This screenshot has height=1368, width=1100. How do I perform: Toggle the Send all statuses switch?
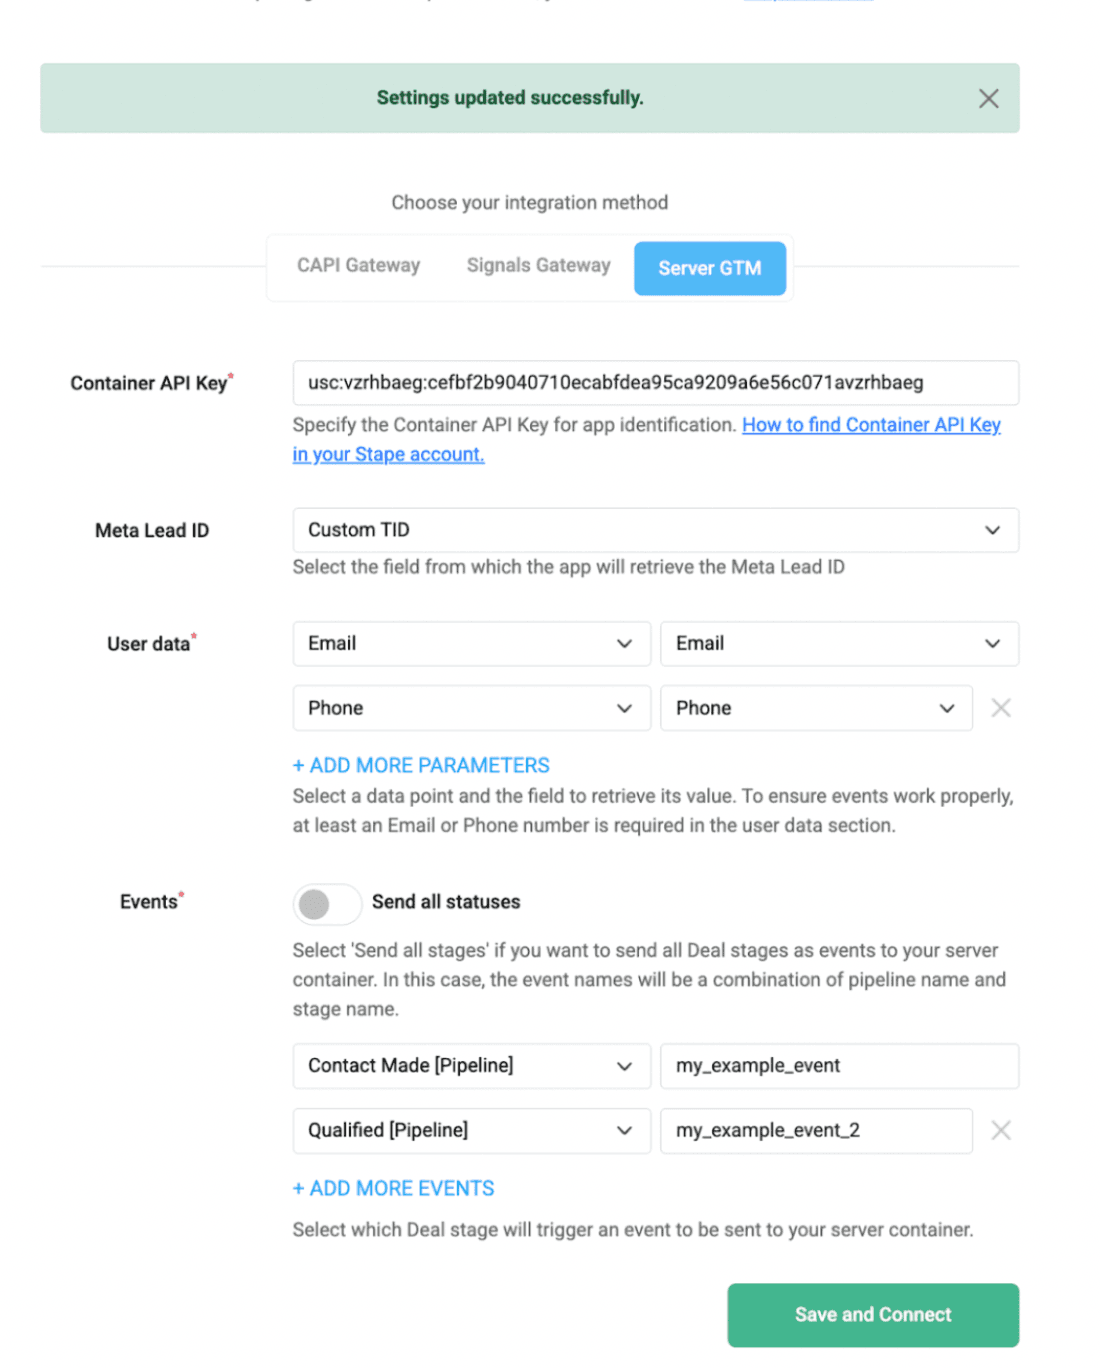click(327, 904)
